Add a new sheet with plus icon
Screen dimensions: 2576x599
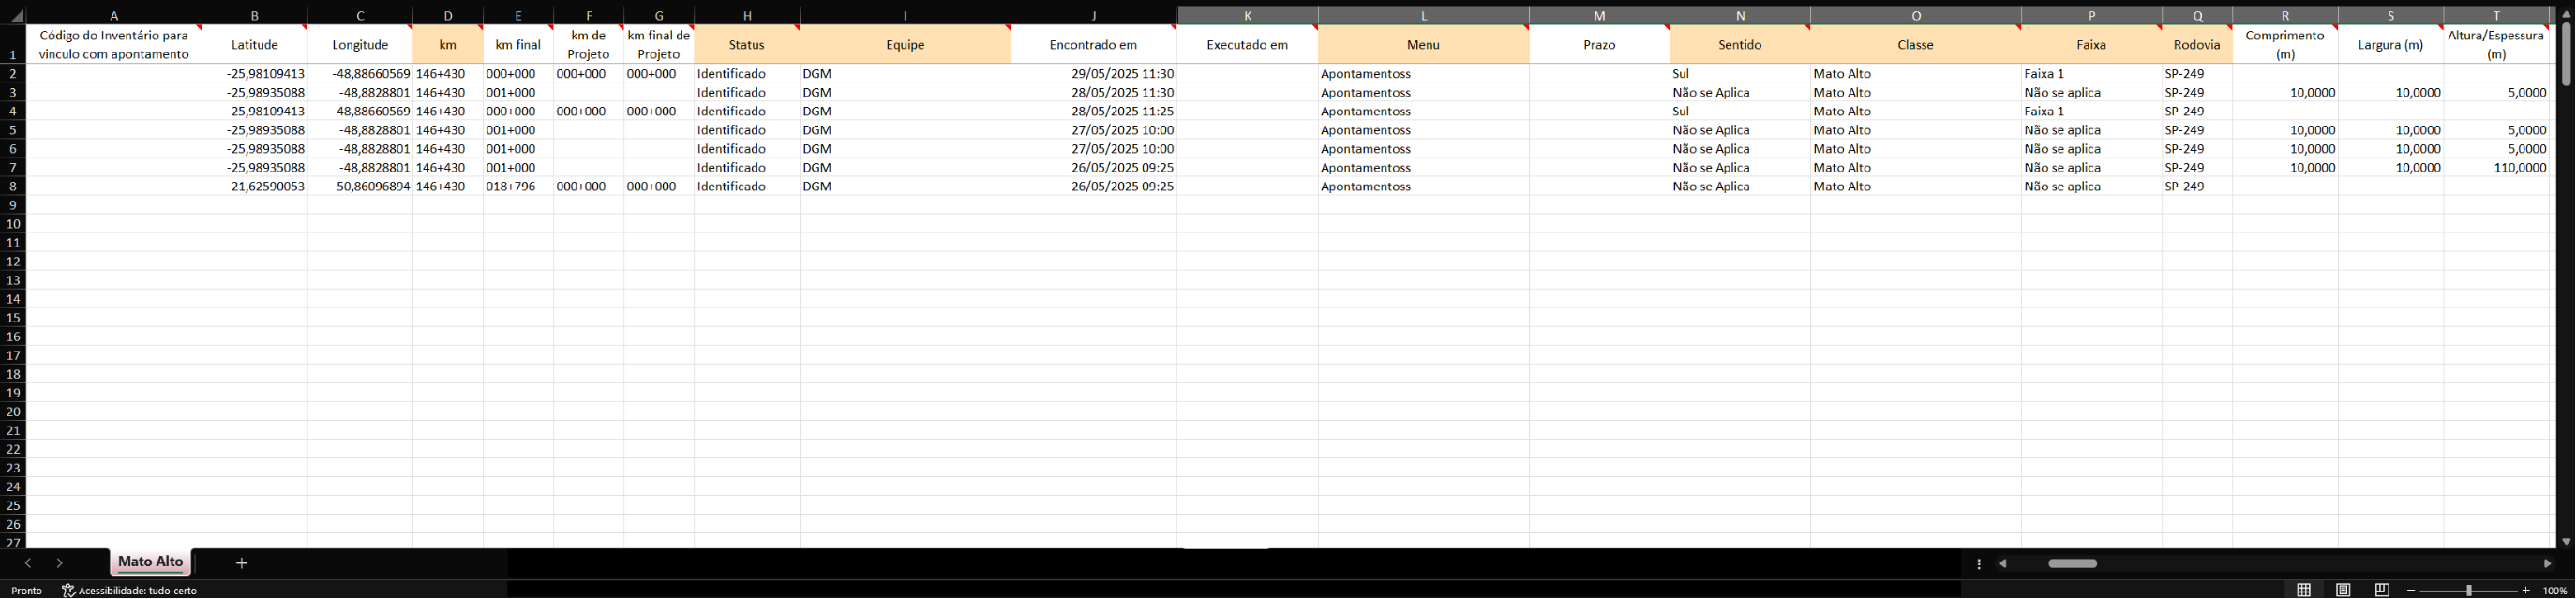click(x=241, y=563)
